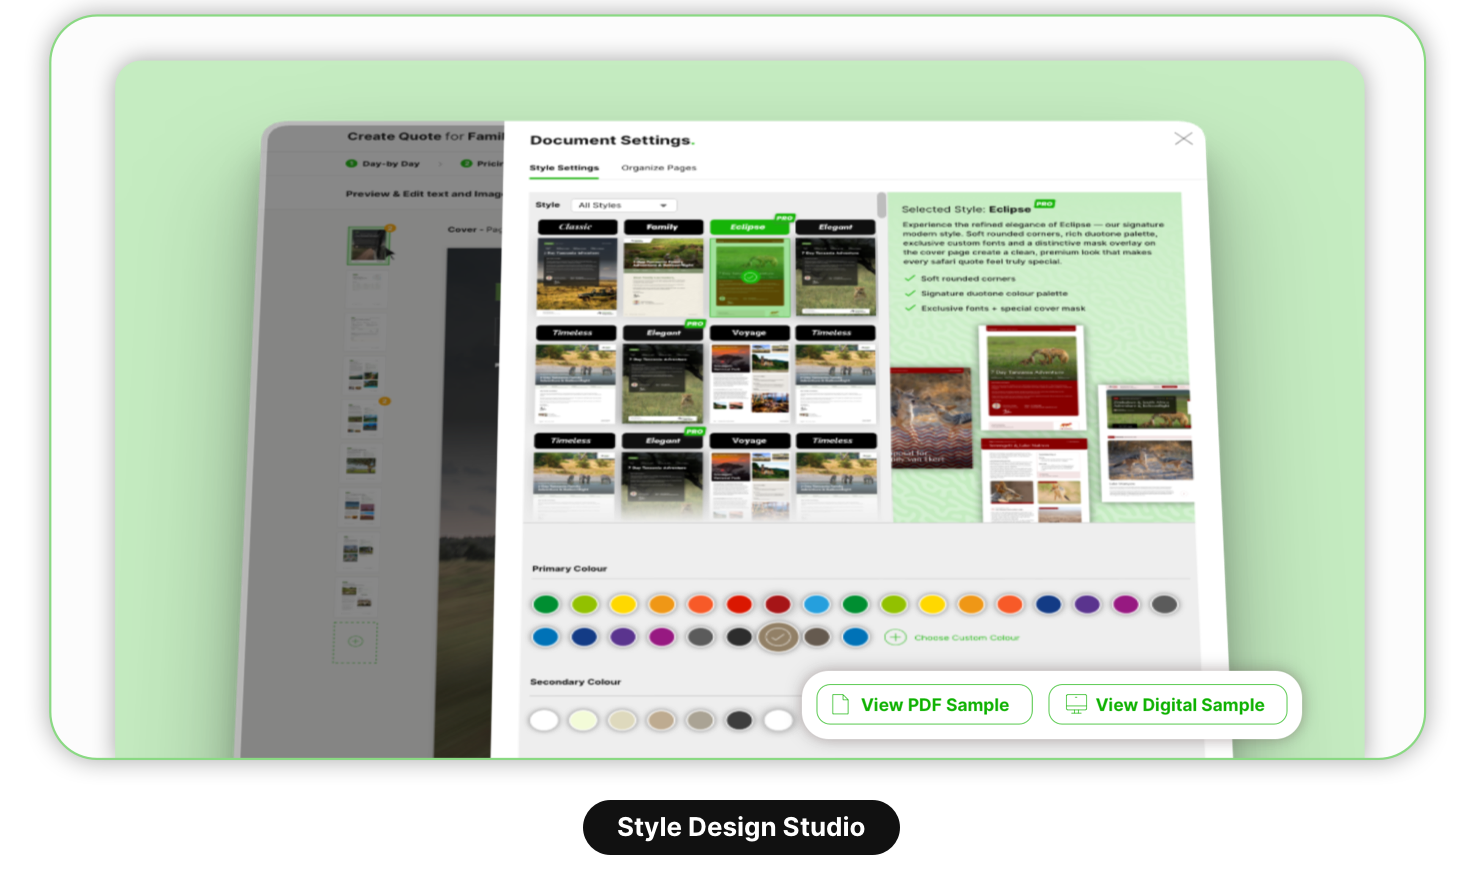Click the style list scrollbar

click(881, 205)
